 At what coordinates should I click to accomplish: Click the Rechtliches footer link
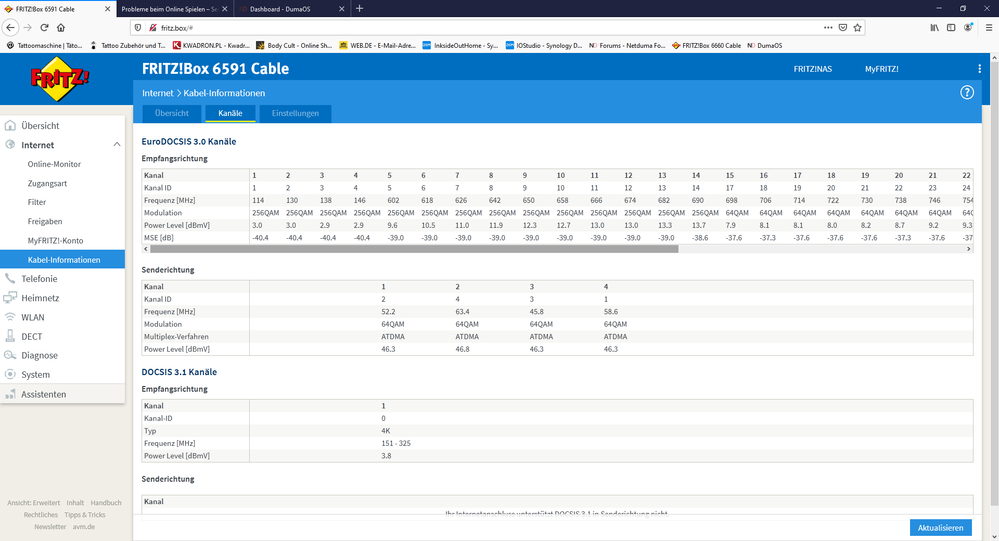(x=41, y=515)
